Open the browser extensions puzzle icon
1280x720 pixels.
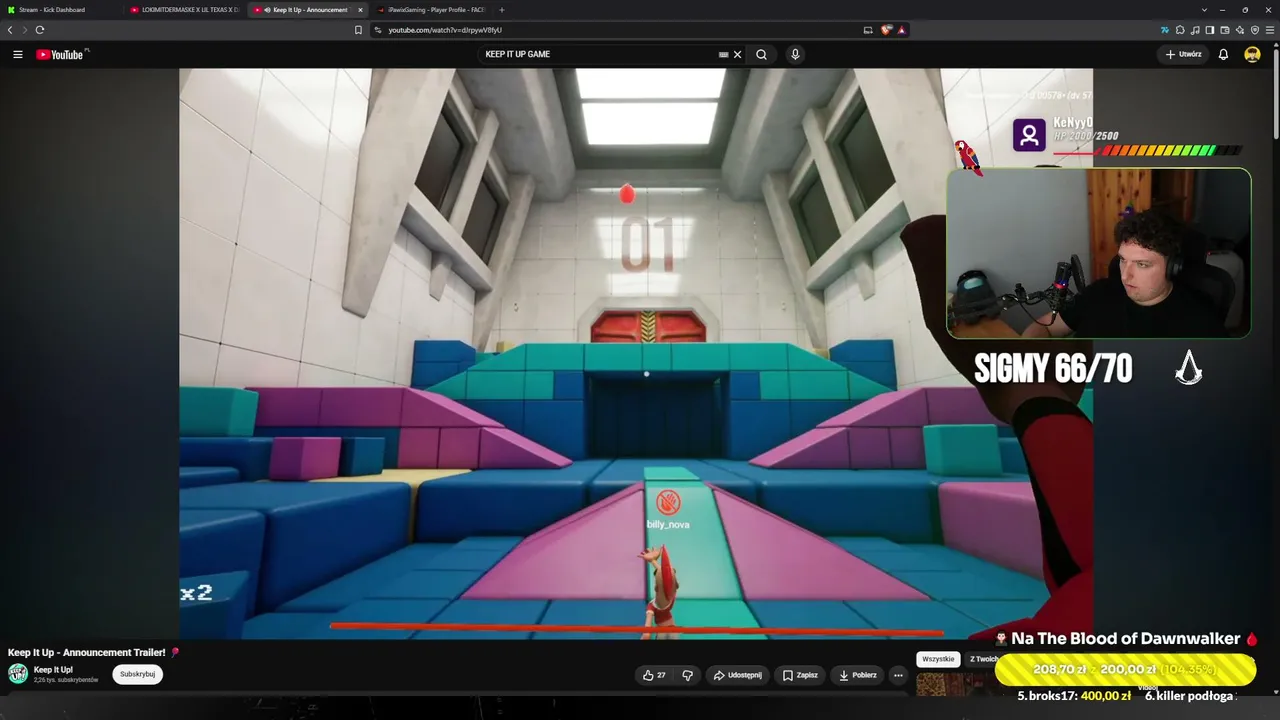coord(1180,30)
